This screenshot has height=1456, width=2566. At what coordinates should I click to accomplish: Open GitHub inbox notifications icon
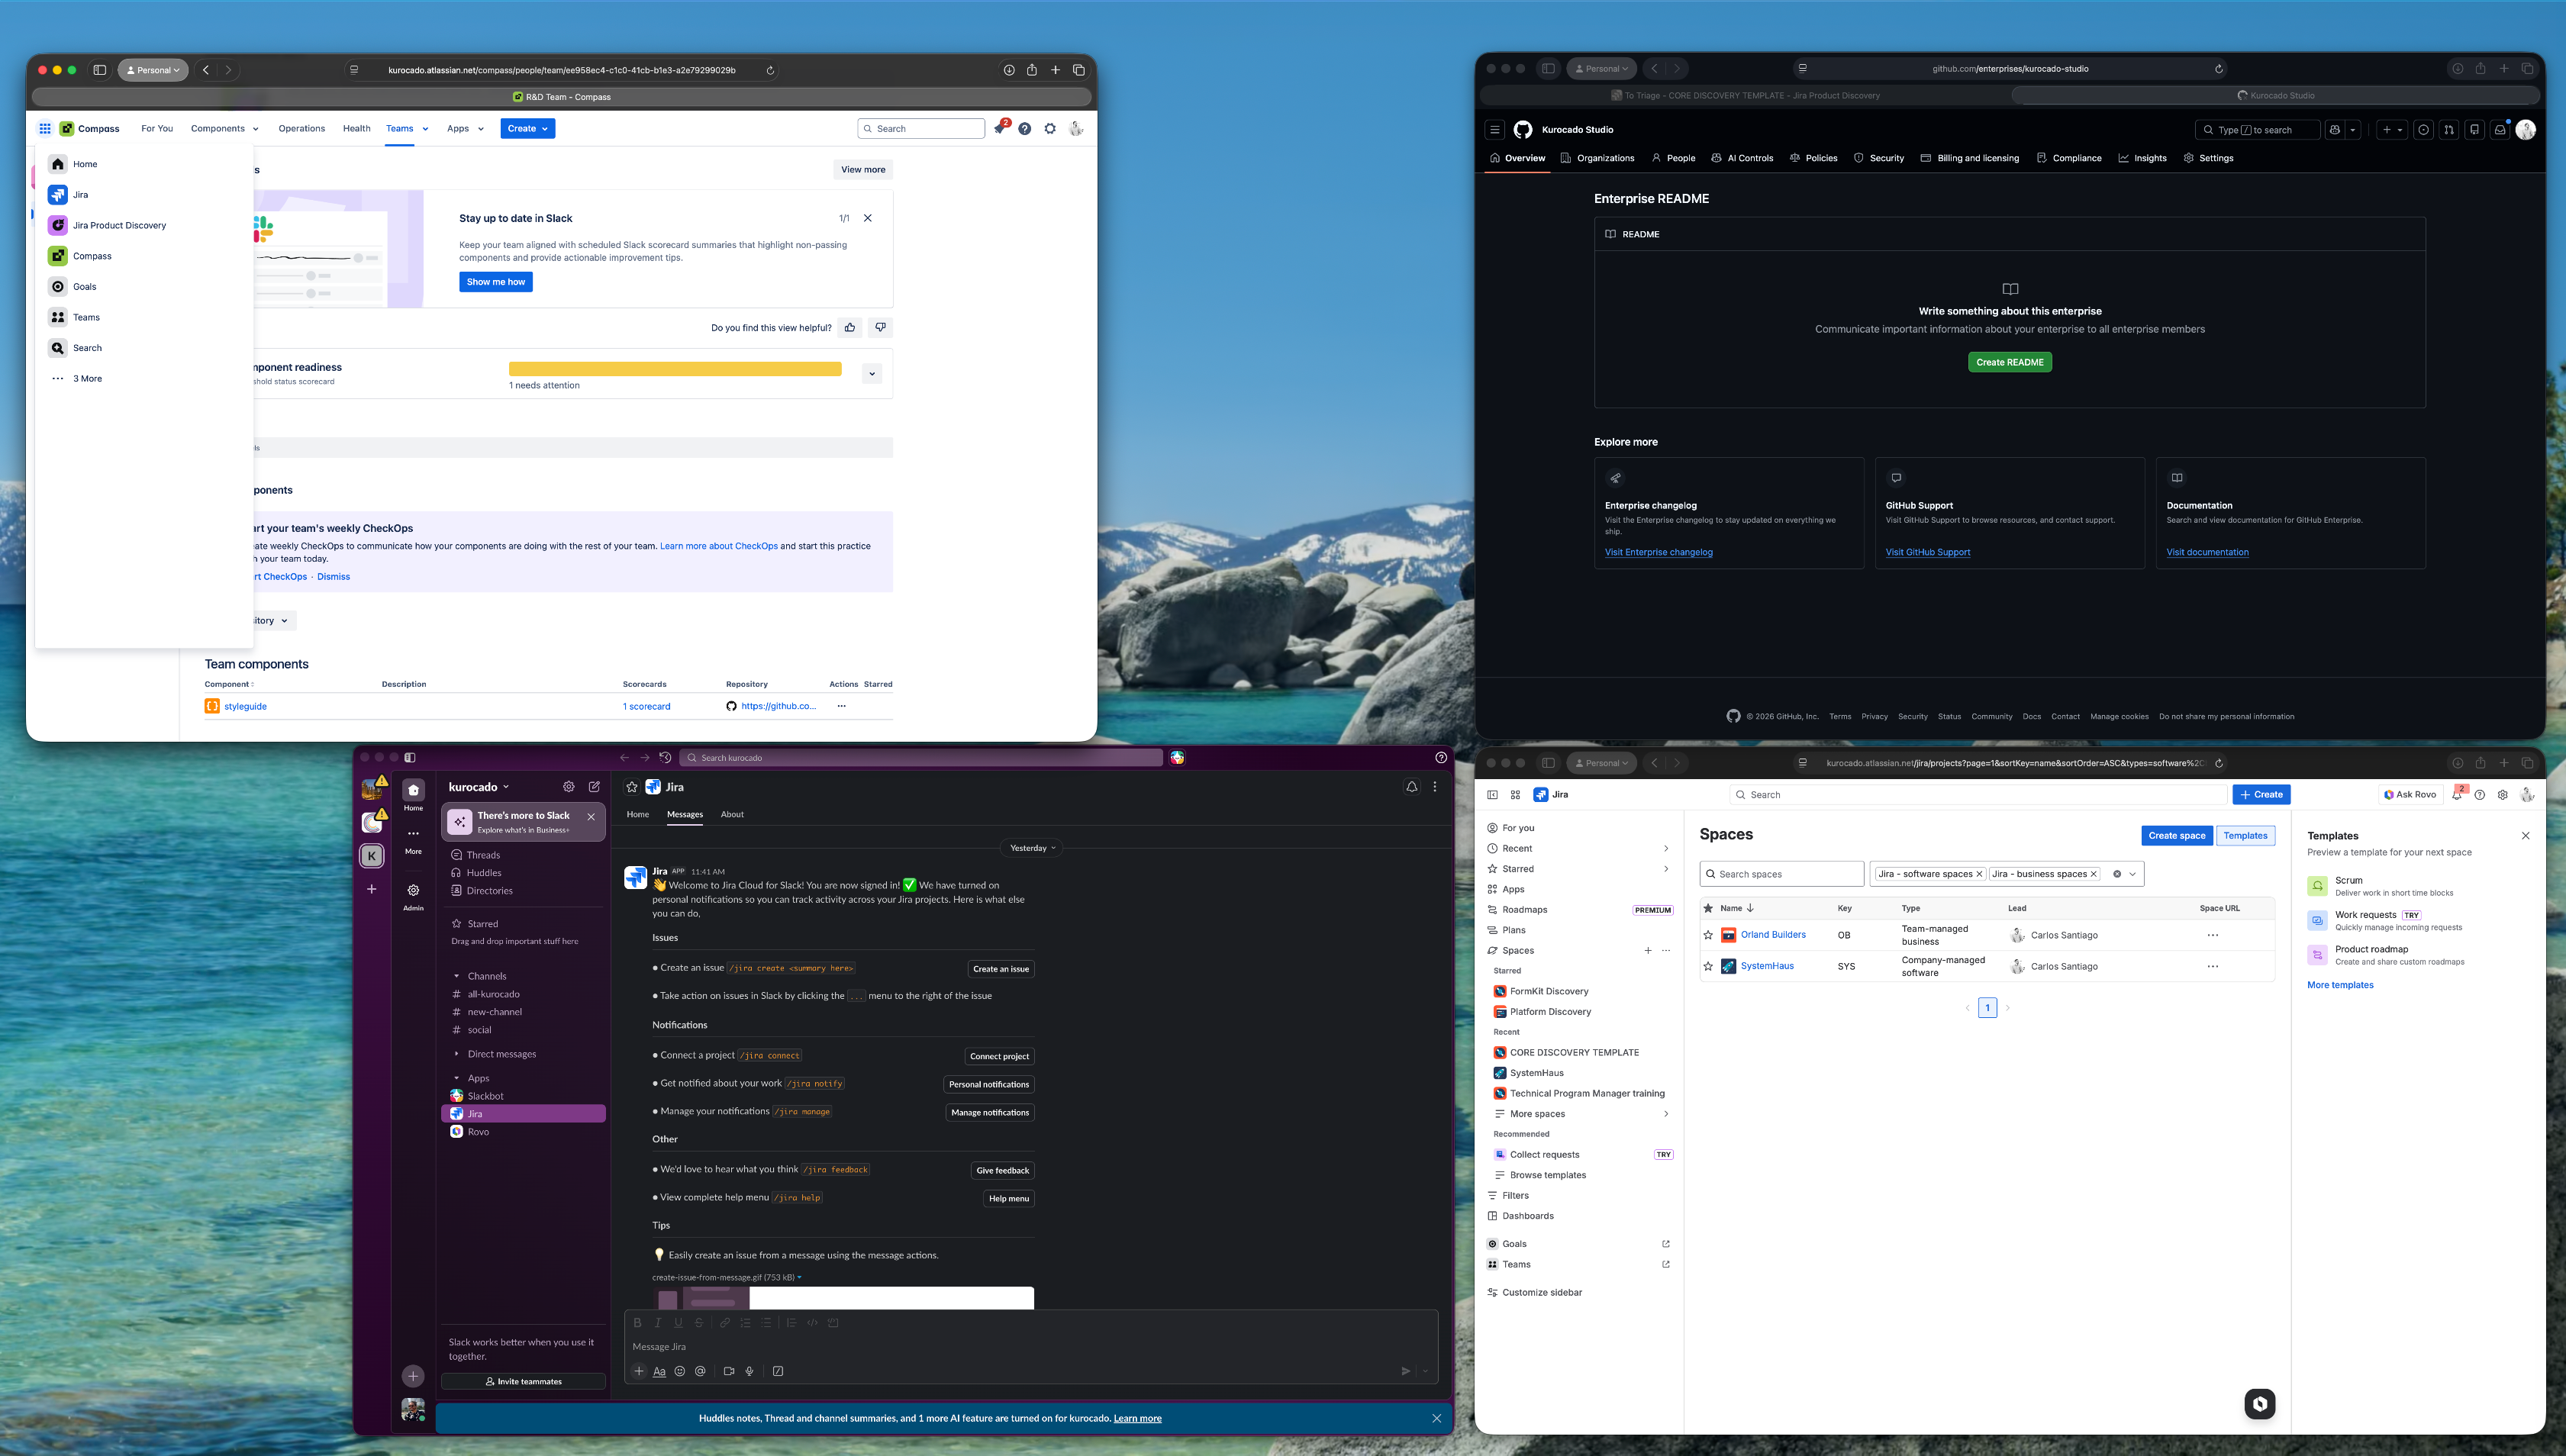pyautogui.click(x=2499, y=129)
